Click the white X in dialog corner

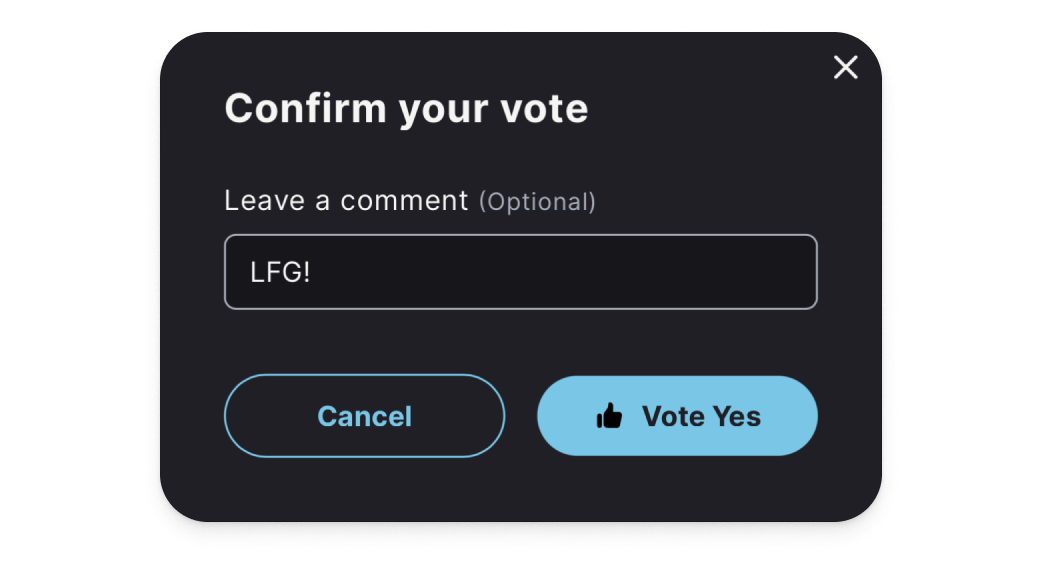click(x=846, y=67)
